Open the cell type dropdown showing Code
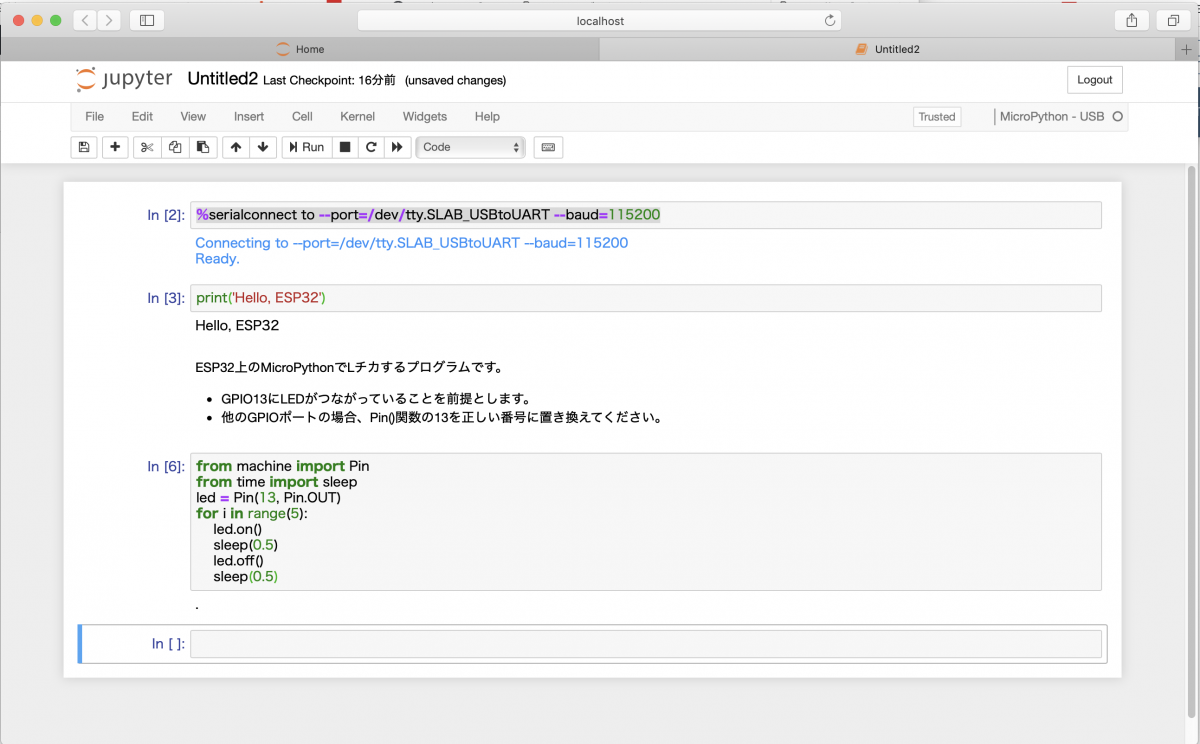This screenshot has height=744, width=1200. 470,147
